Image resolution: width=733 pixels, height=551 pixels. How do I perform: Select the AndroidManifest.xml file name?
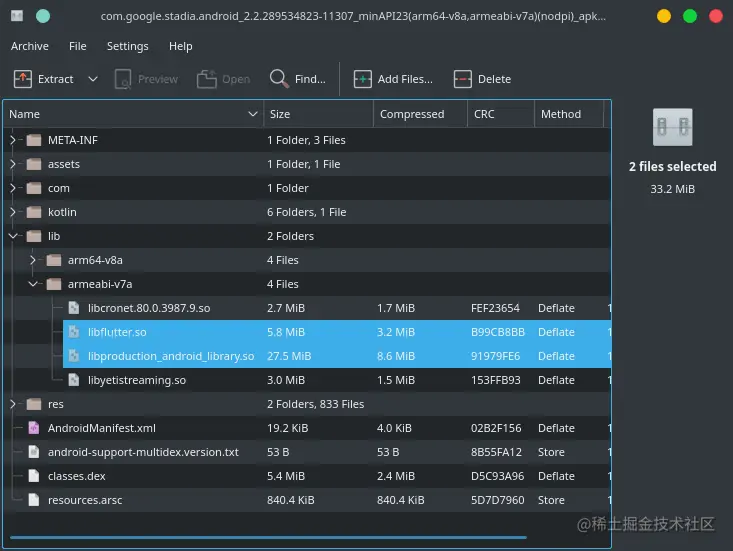(101, 428)
